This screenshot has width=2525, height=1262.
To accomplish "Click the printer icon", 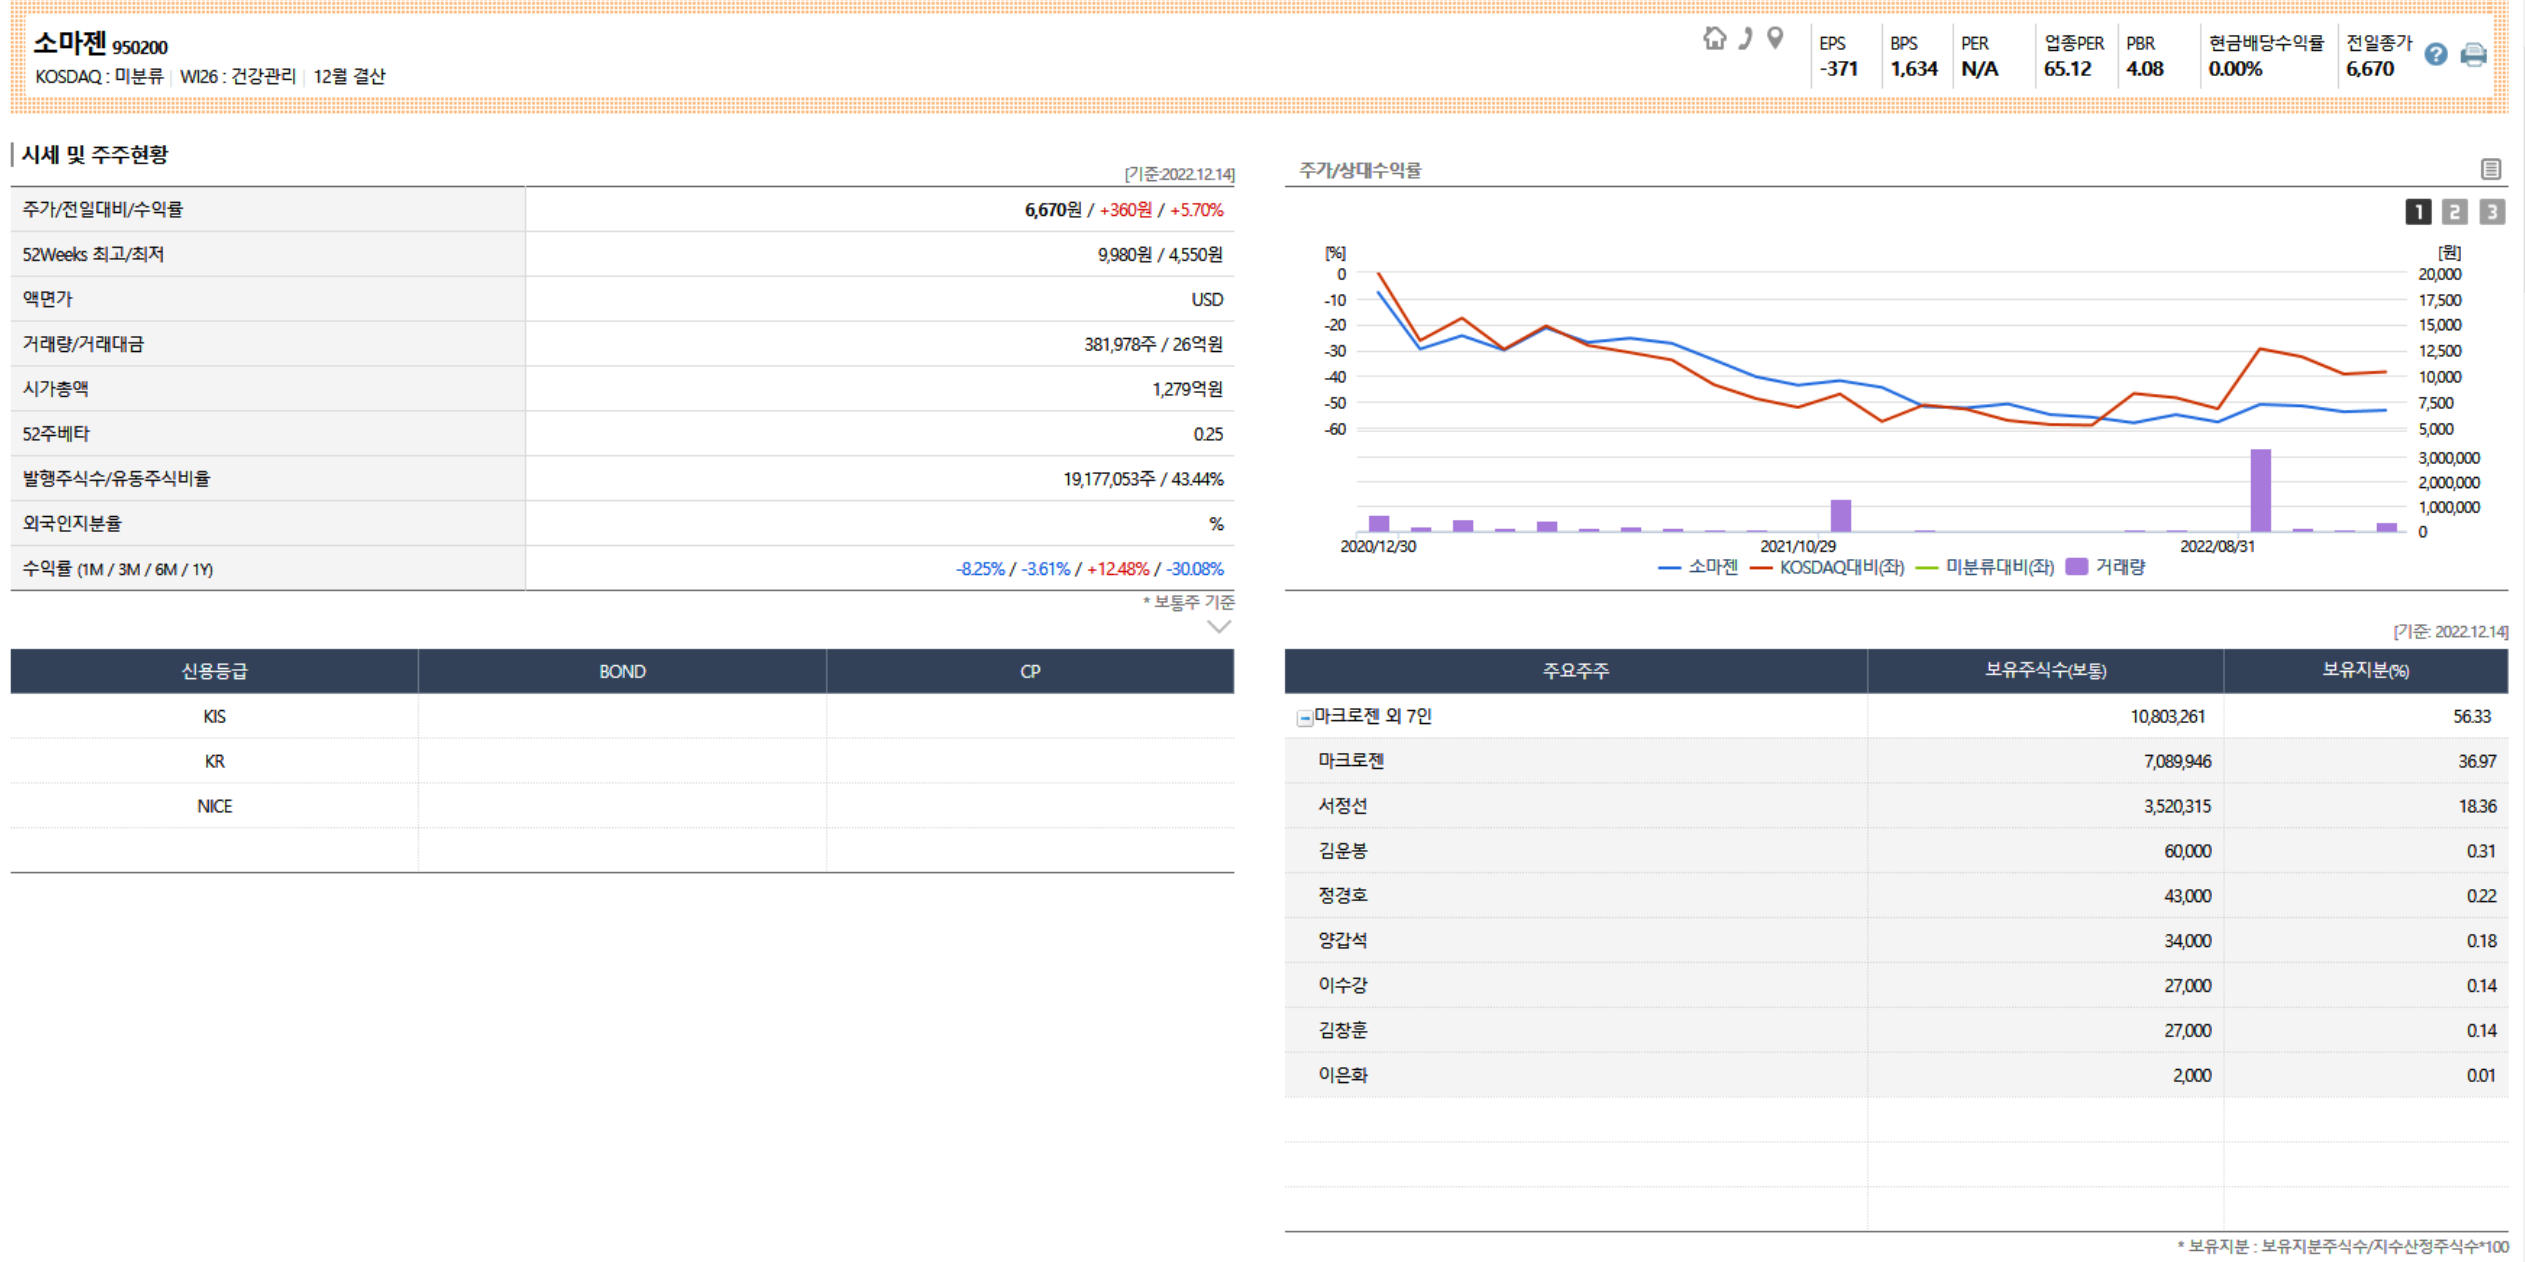I will click(x=2473, y=55).
